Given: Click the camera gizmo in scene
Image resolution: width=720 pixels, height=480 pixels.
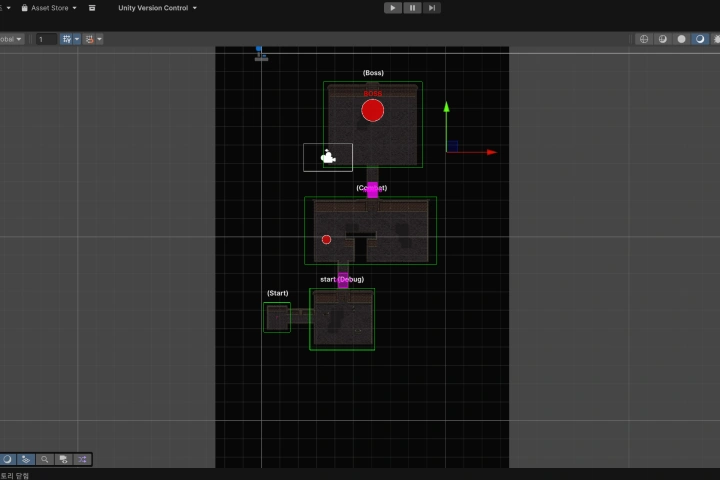Looking at the screenshot, I should (328, 157).
